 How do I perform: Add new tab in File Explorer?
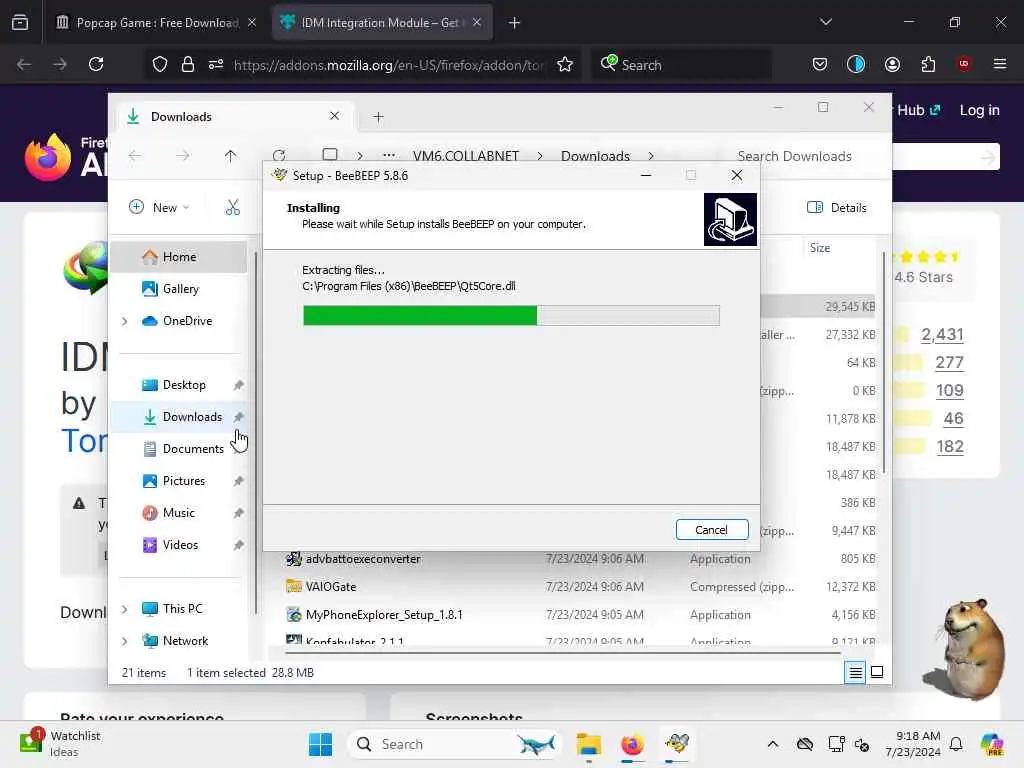[378, 117]
